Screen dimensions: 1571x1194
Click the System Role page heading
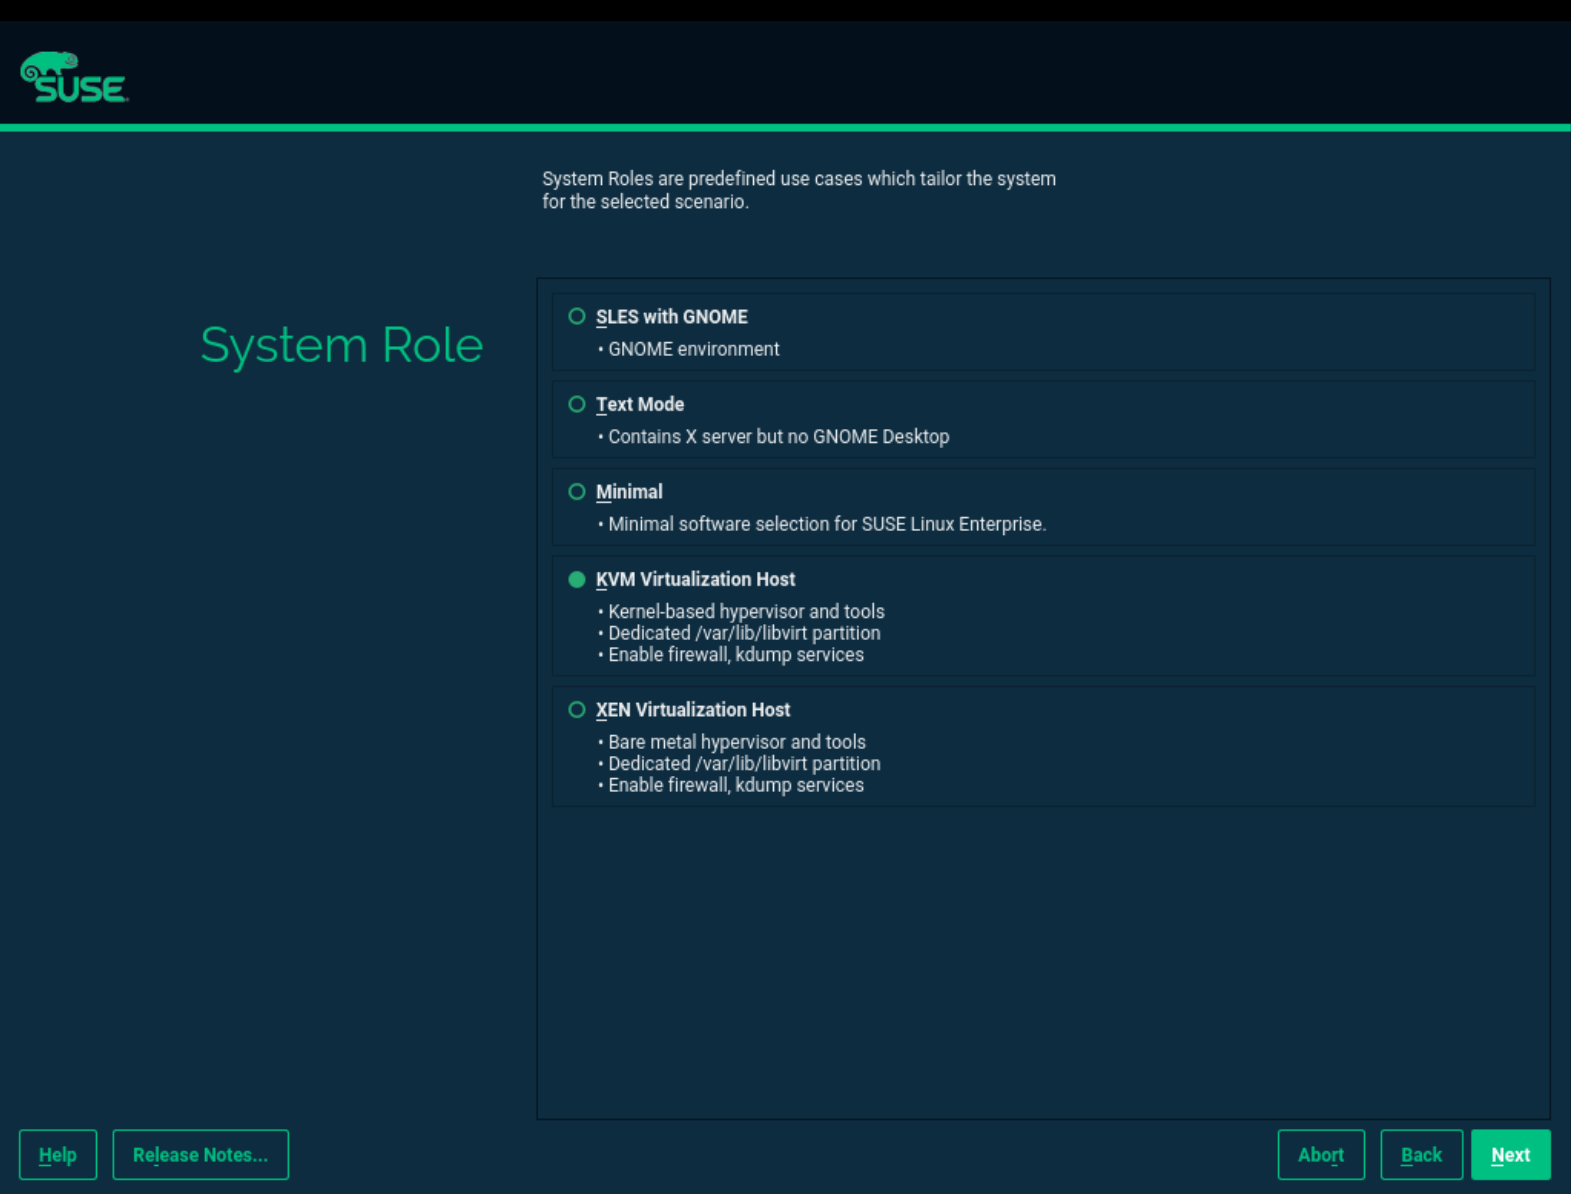pos(341,345)
